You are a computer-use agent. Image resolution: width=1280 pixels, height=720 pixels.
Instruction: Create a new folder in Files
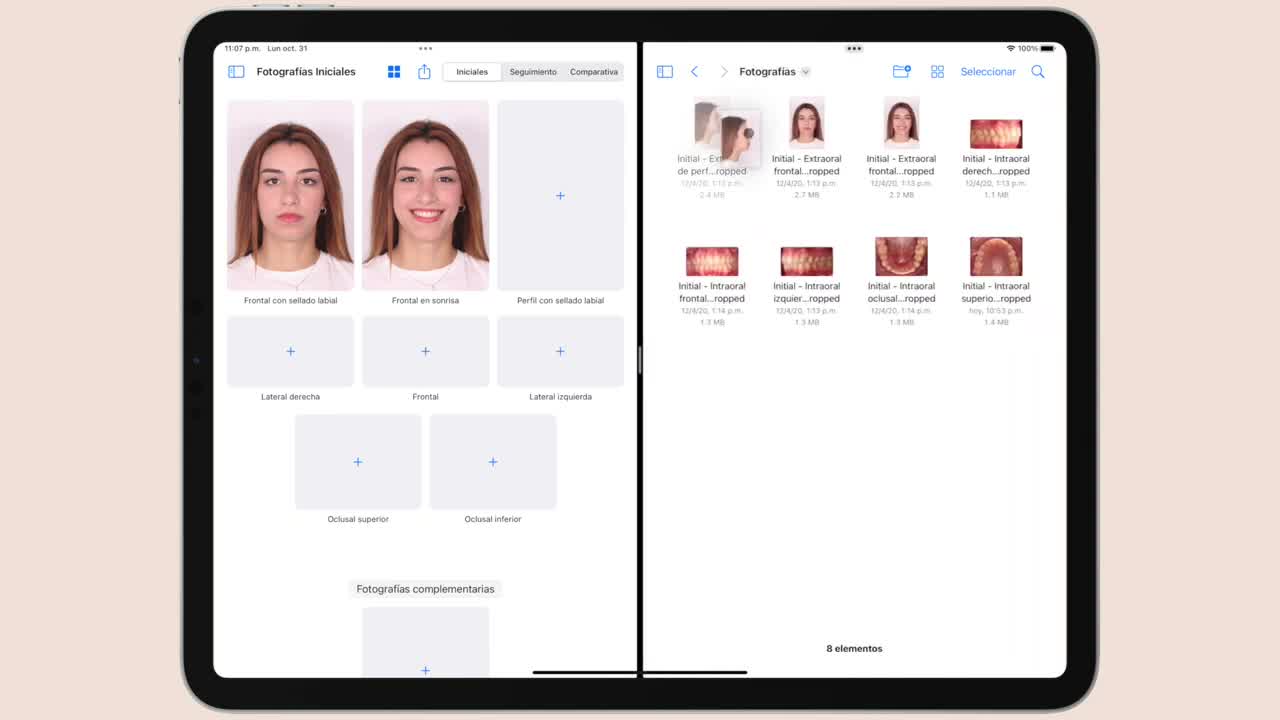(902, 72)
